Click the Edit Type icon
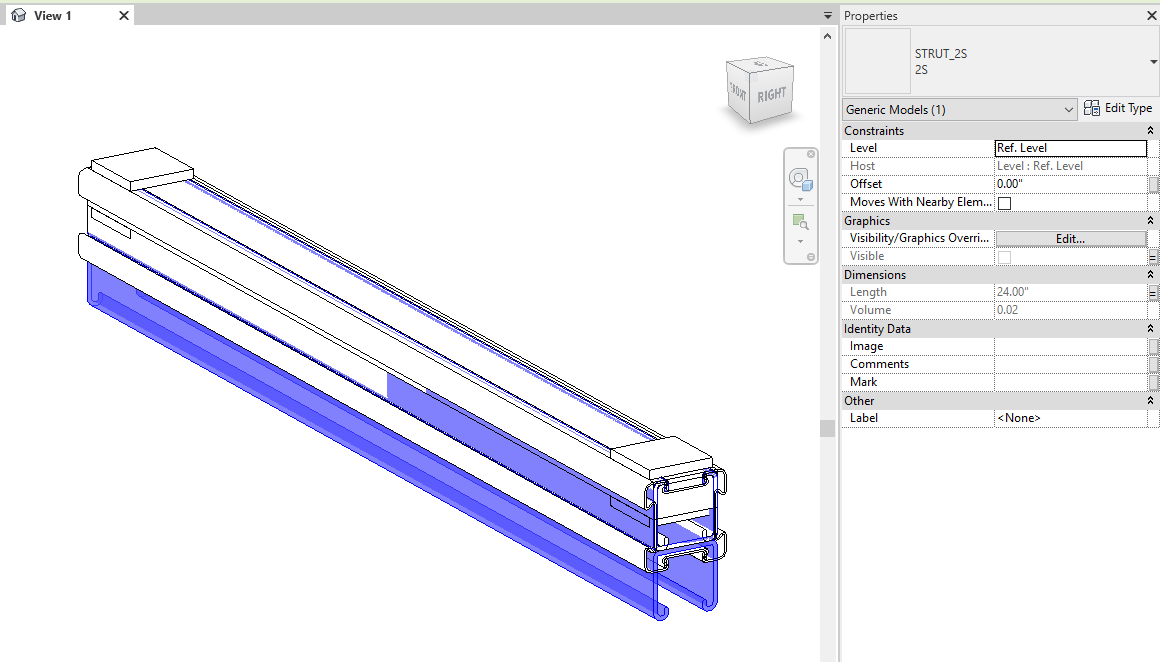 pos(1092,108)
